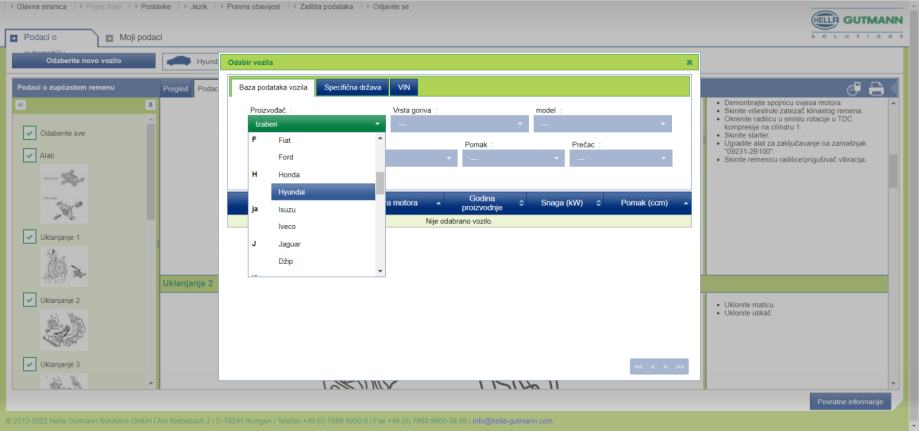
Task: Click manufacturer list down scroll arrow
Action: [380, 270]
